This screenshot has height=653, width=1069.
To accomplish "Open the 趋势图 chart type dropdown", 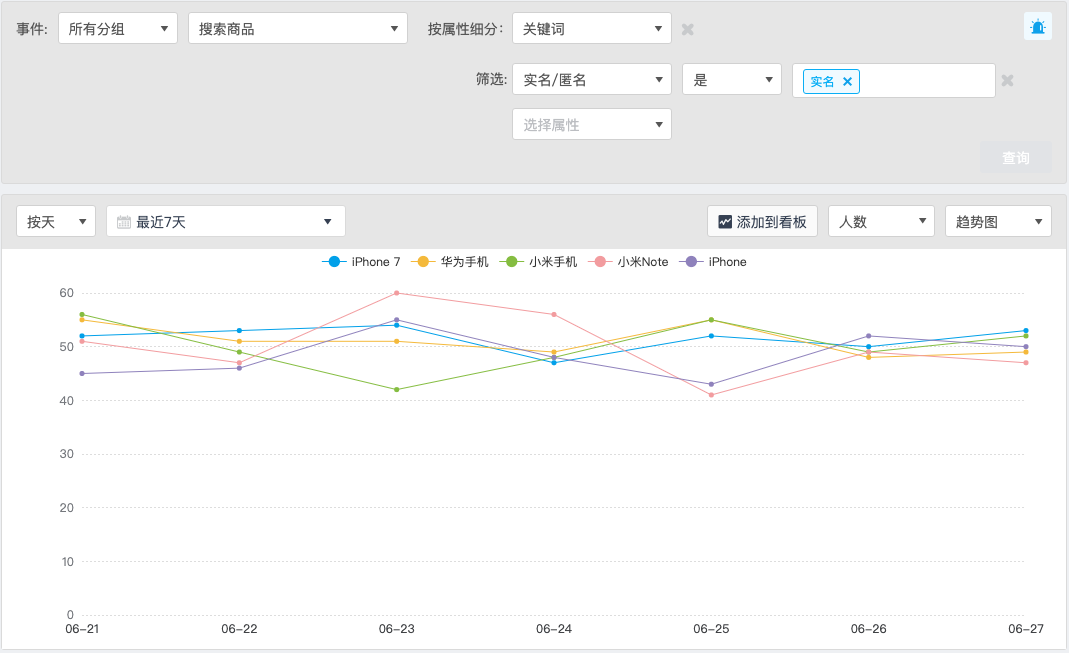I will 998,222.
